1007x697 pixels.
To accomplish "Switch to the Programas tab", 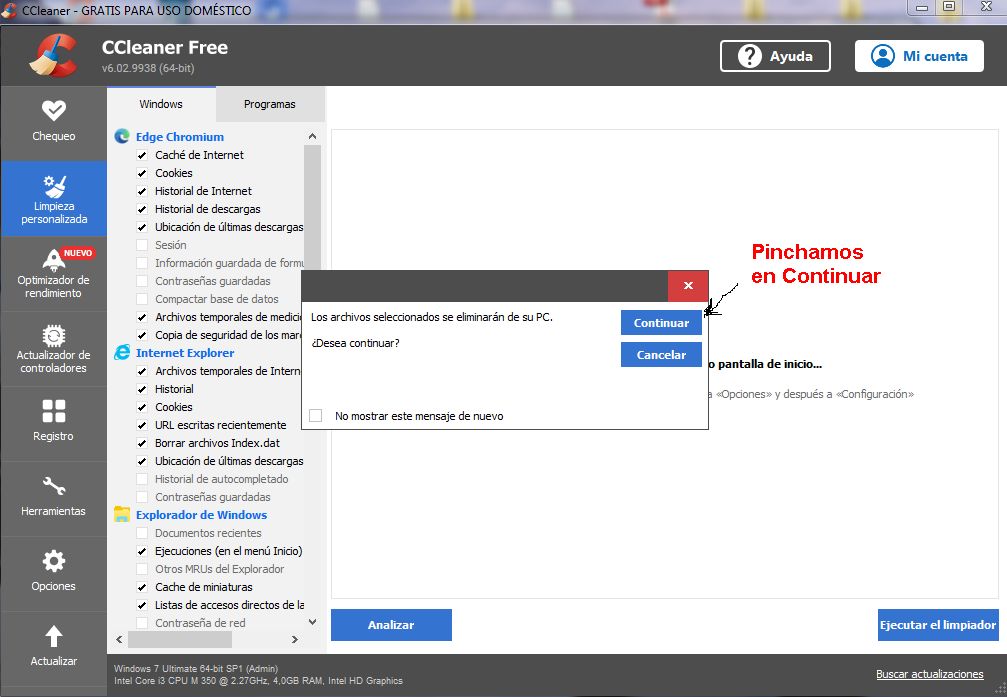I will tap(270, 104).
